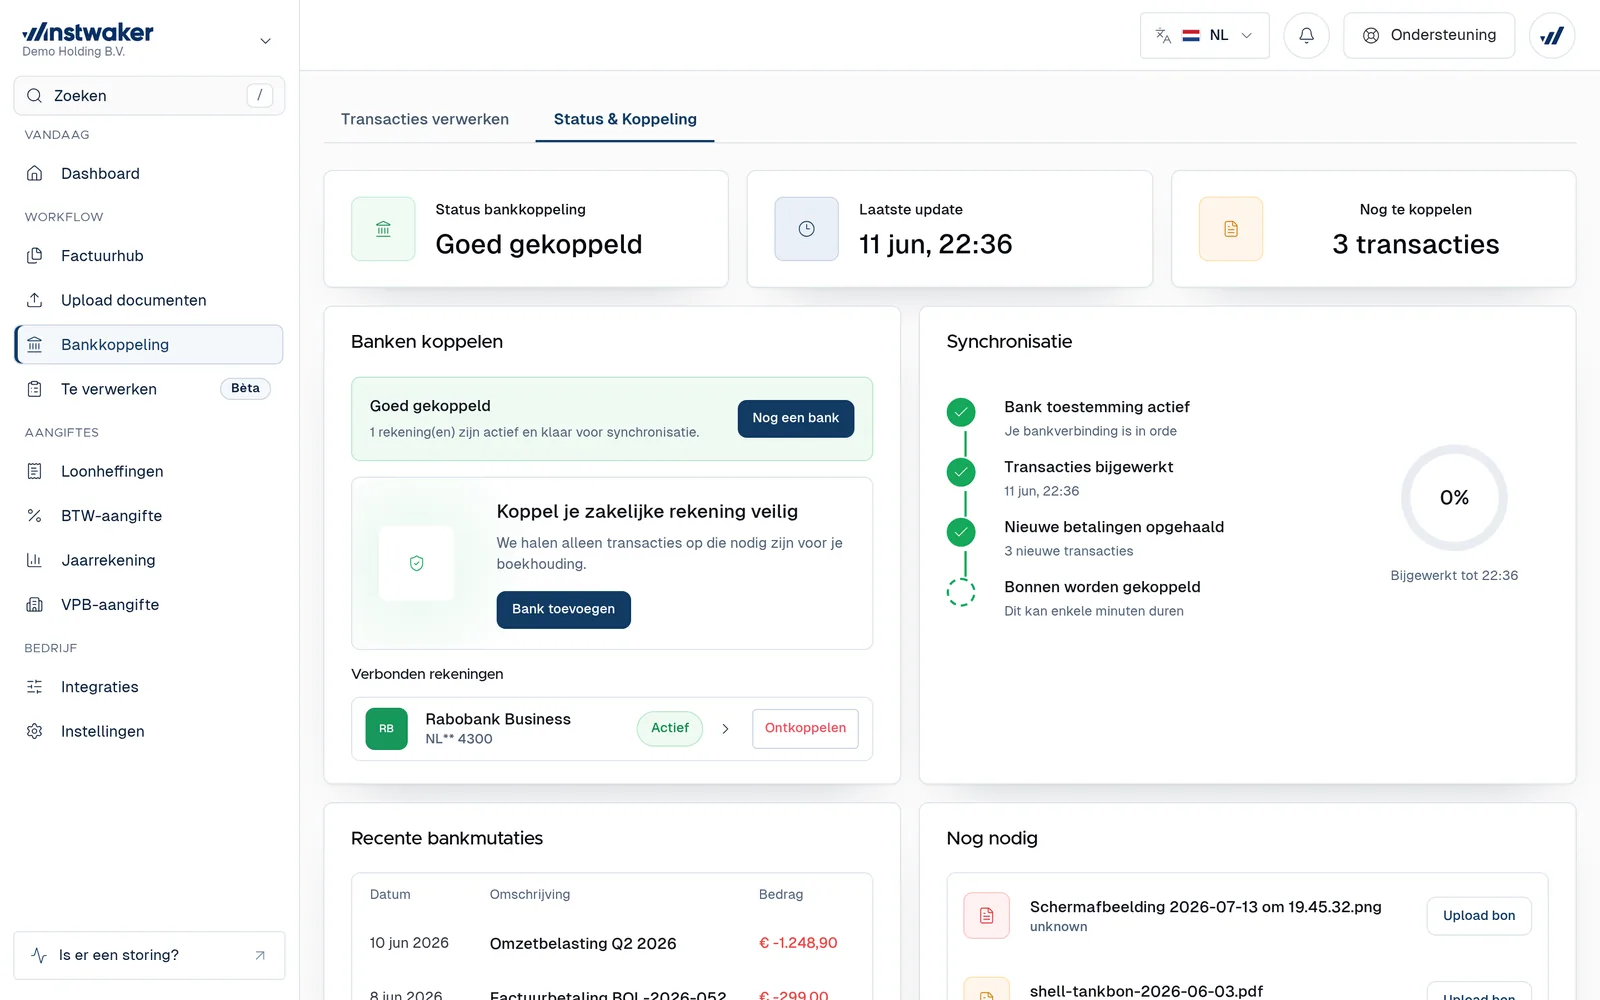Navigate to Integraties in sidebar
Screen dimensions: 1600x1000
click(149, 687)
